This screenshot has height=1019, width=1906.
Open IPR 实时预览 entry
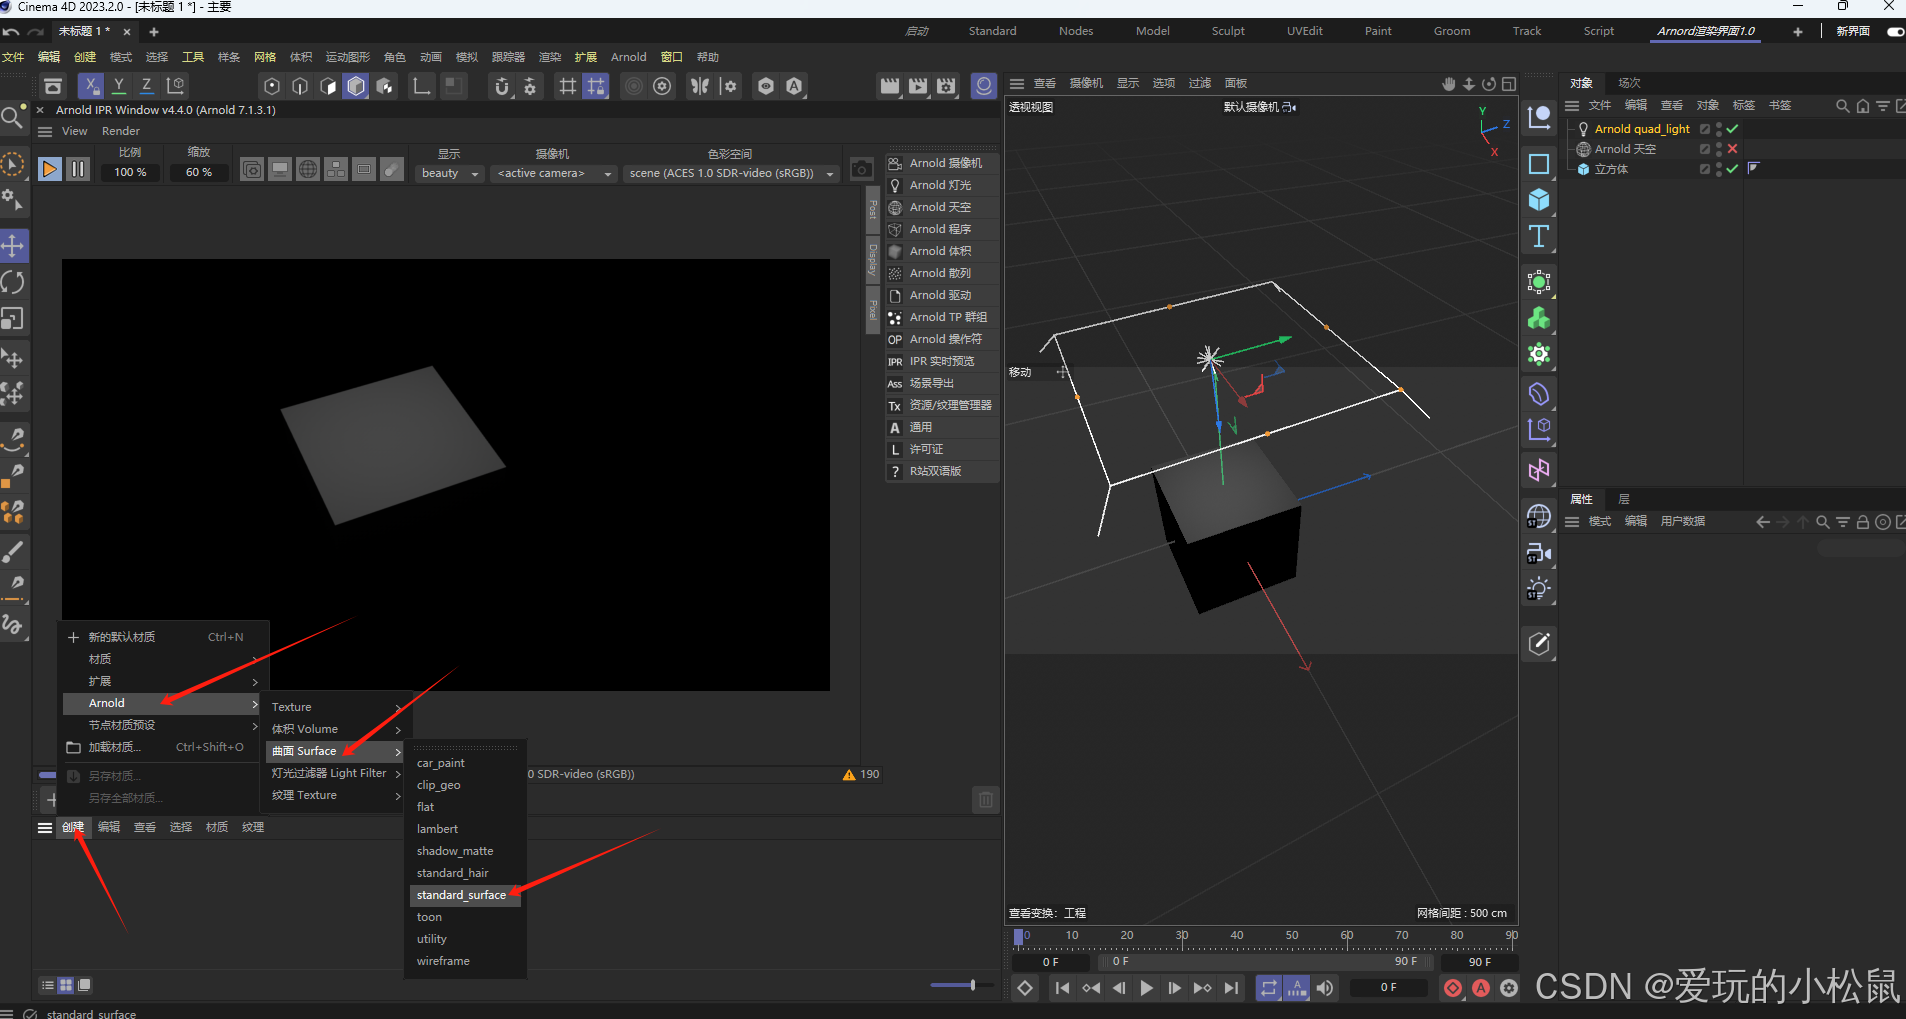[x=942, y=361]
